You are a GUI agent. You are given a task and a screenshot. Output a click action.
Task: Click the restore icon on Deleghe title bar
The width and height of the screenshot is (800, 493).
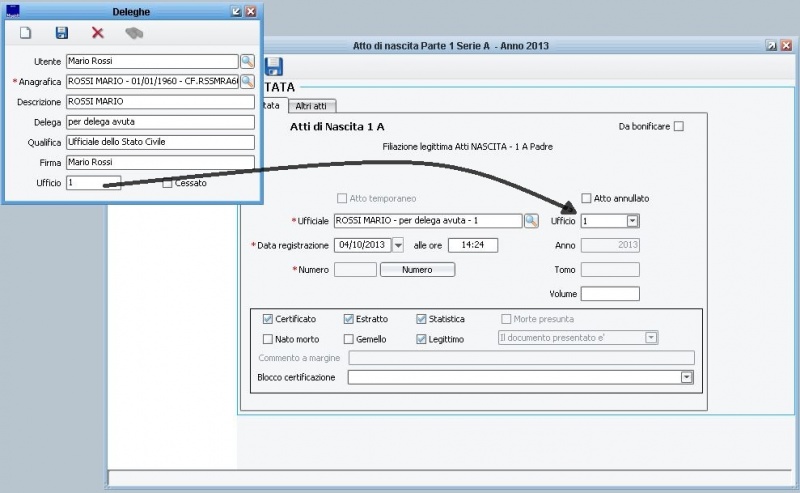point(235,10)
